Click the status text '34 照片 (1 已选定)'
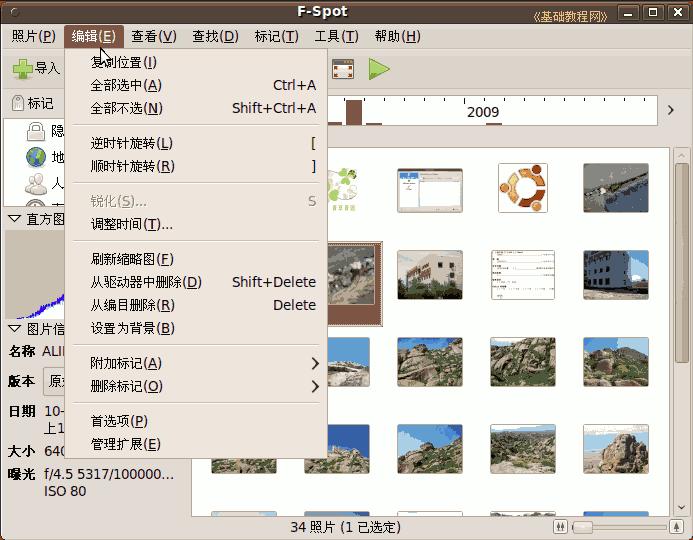This screenshot has height=540, width=693. pos(346,527)
